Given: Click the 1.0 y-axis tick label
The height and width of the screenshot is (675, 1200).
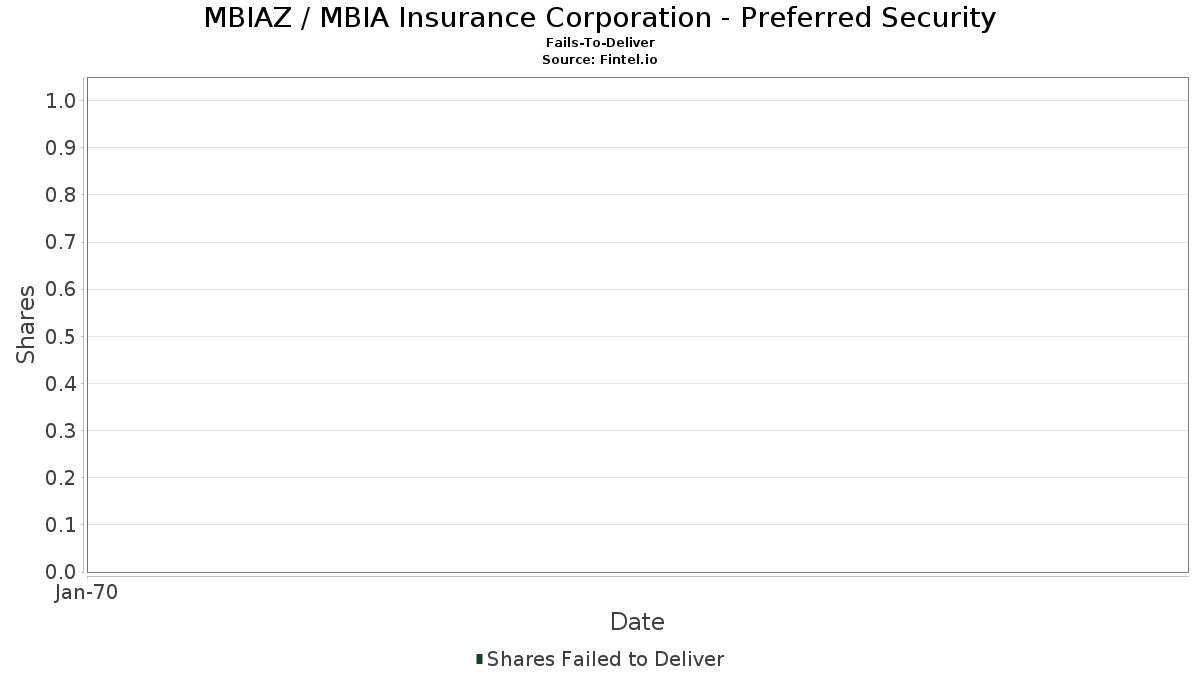Looking at the screenshot, I should (61, 100).
